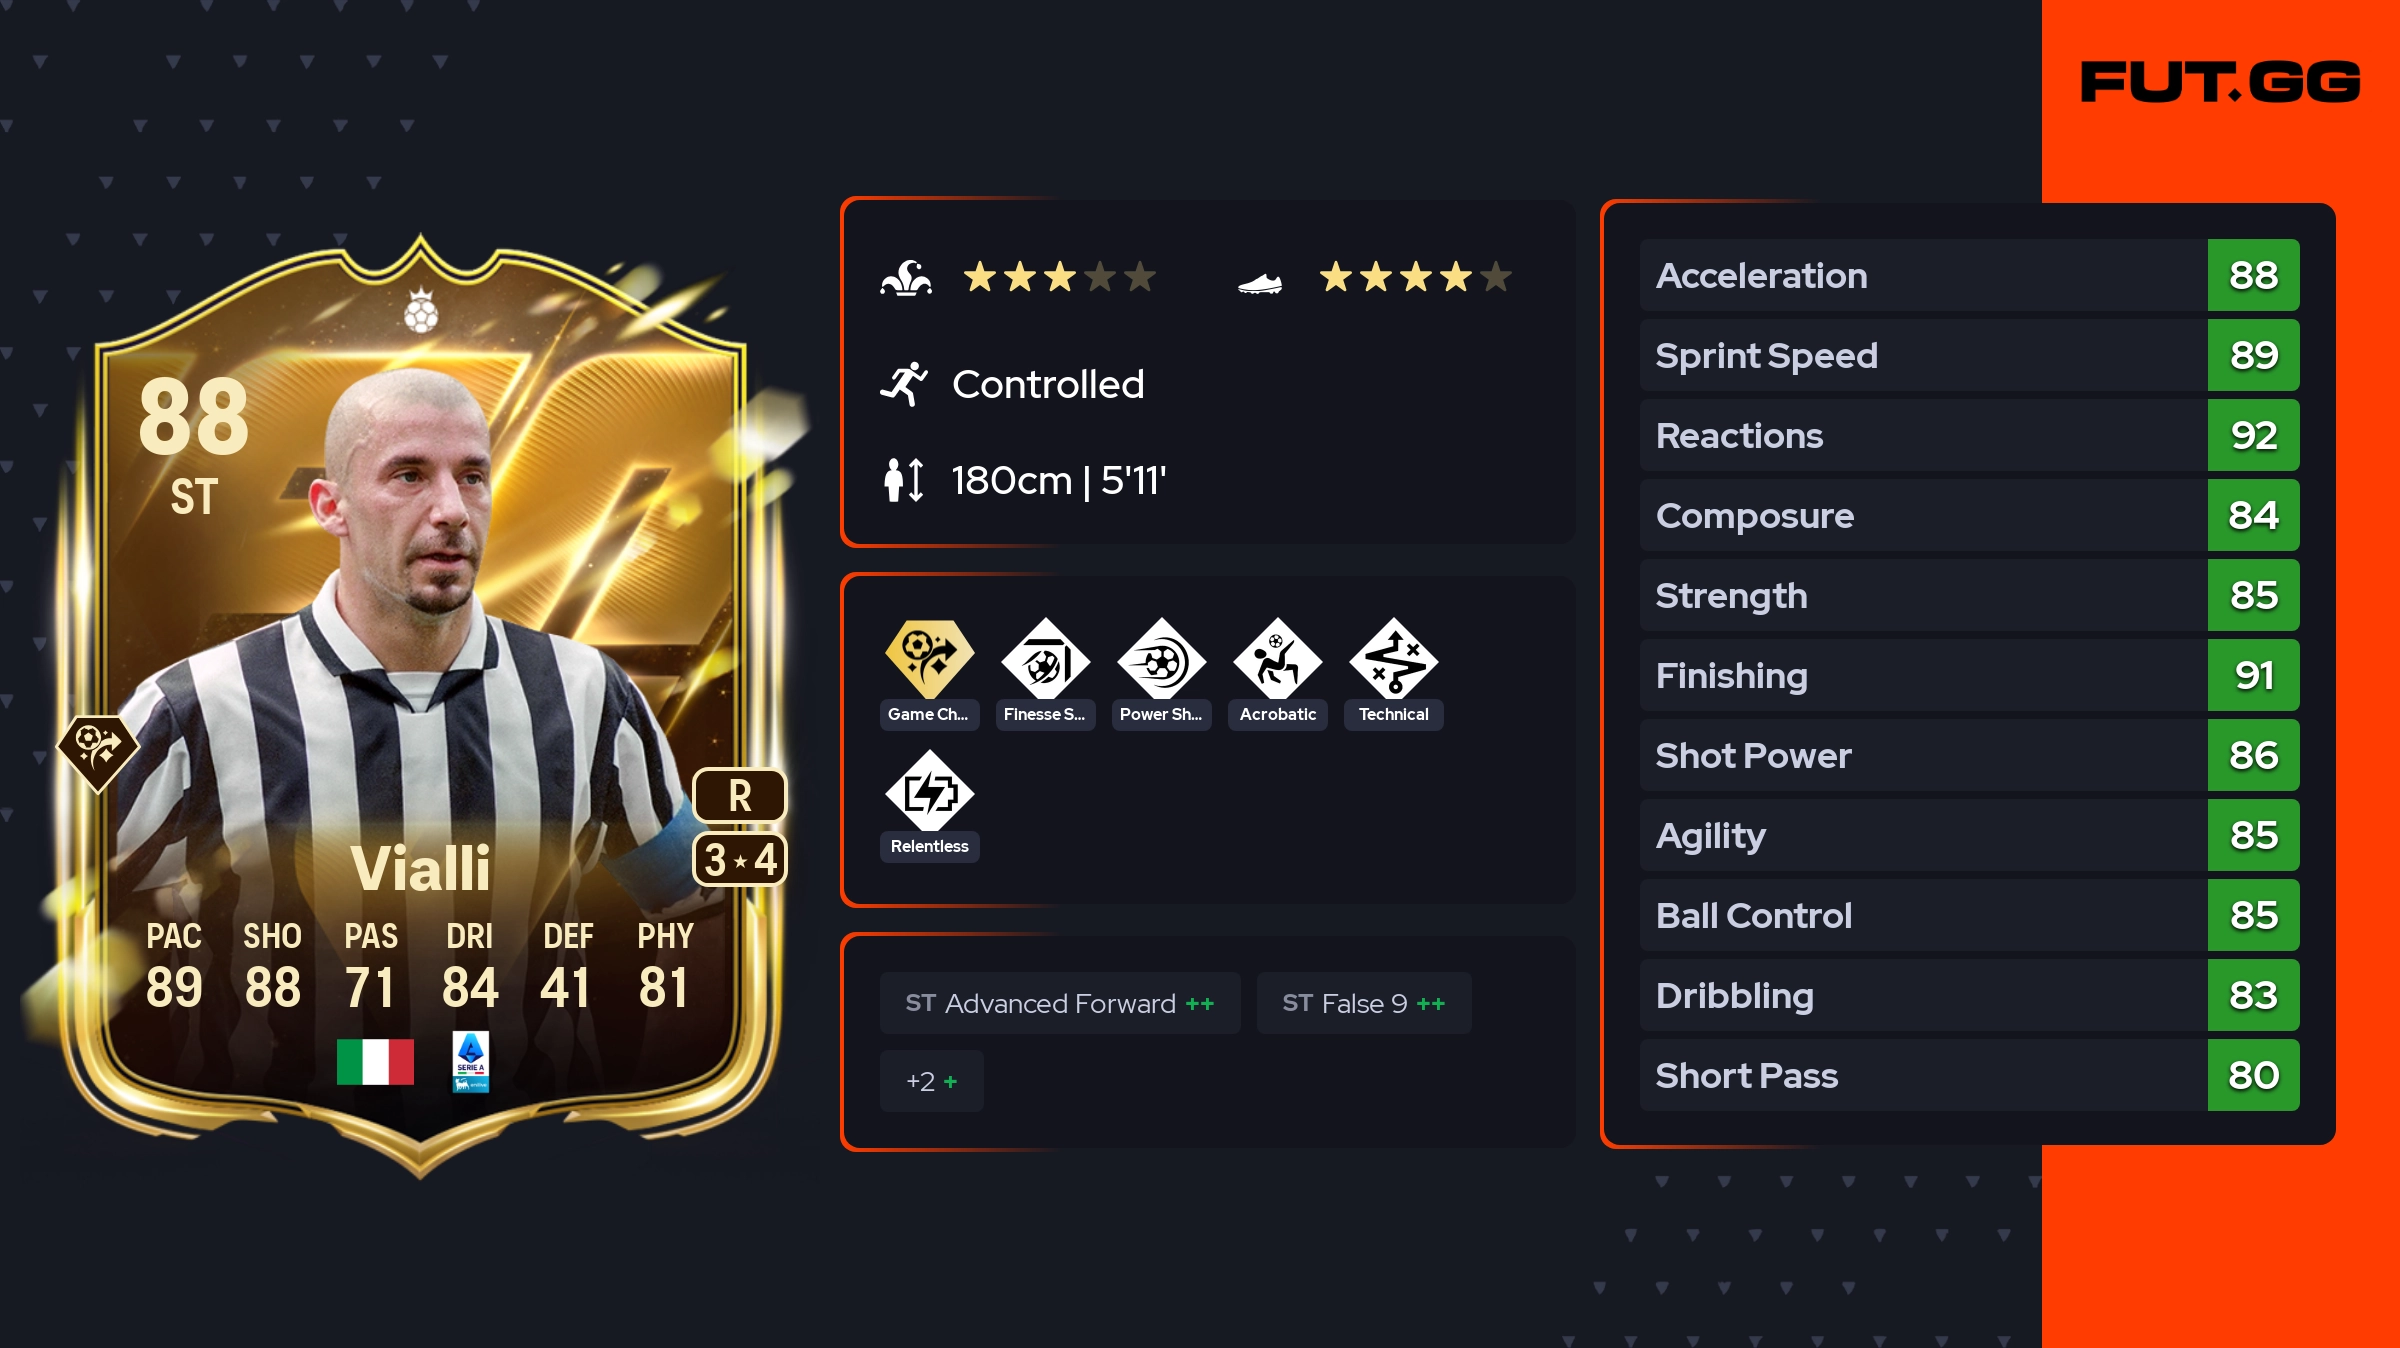
Task: Click the Serie A league badge
Action: tap(470, 1061)
